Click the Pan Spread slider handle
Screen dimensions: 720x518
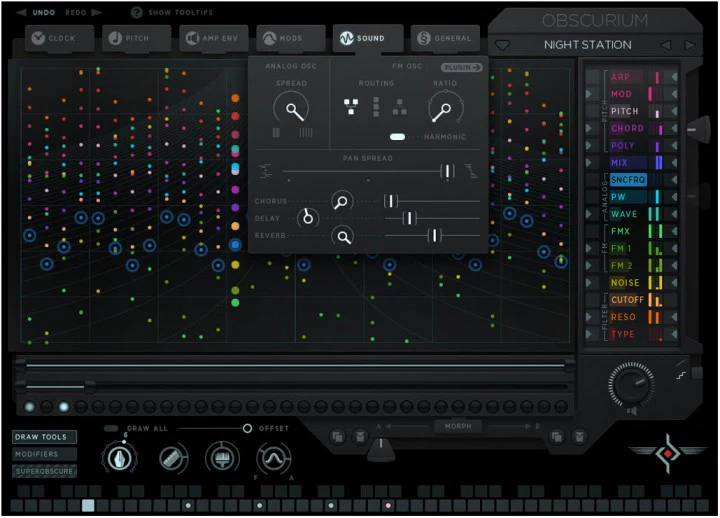coord(447,171)
